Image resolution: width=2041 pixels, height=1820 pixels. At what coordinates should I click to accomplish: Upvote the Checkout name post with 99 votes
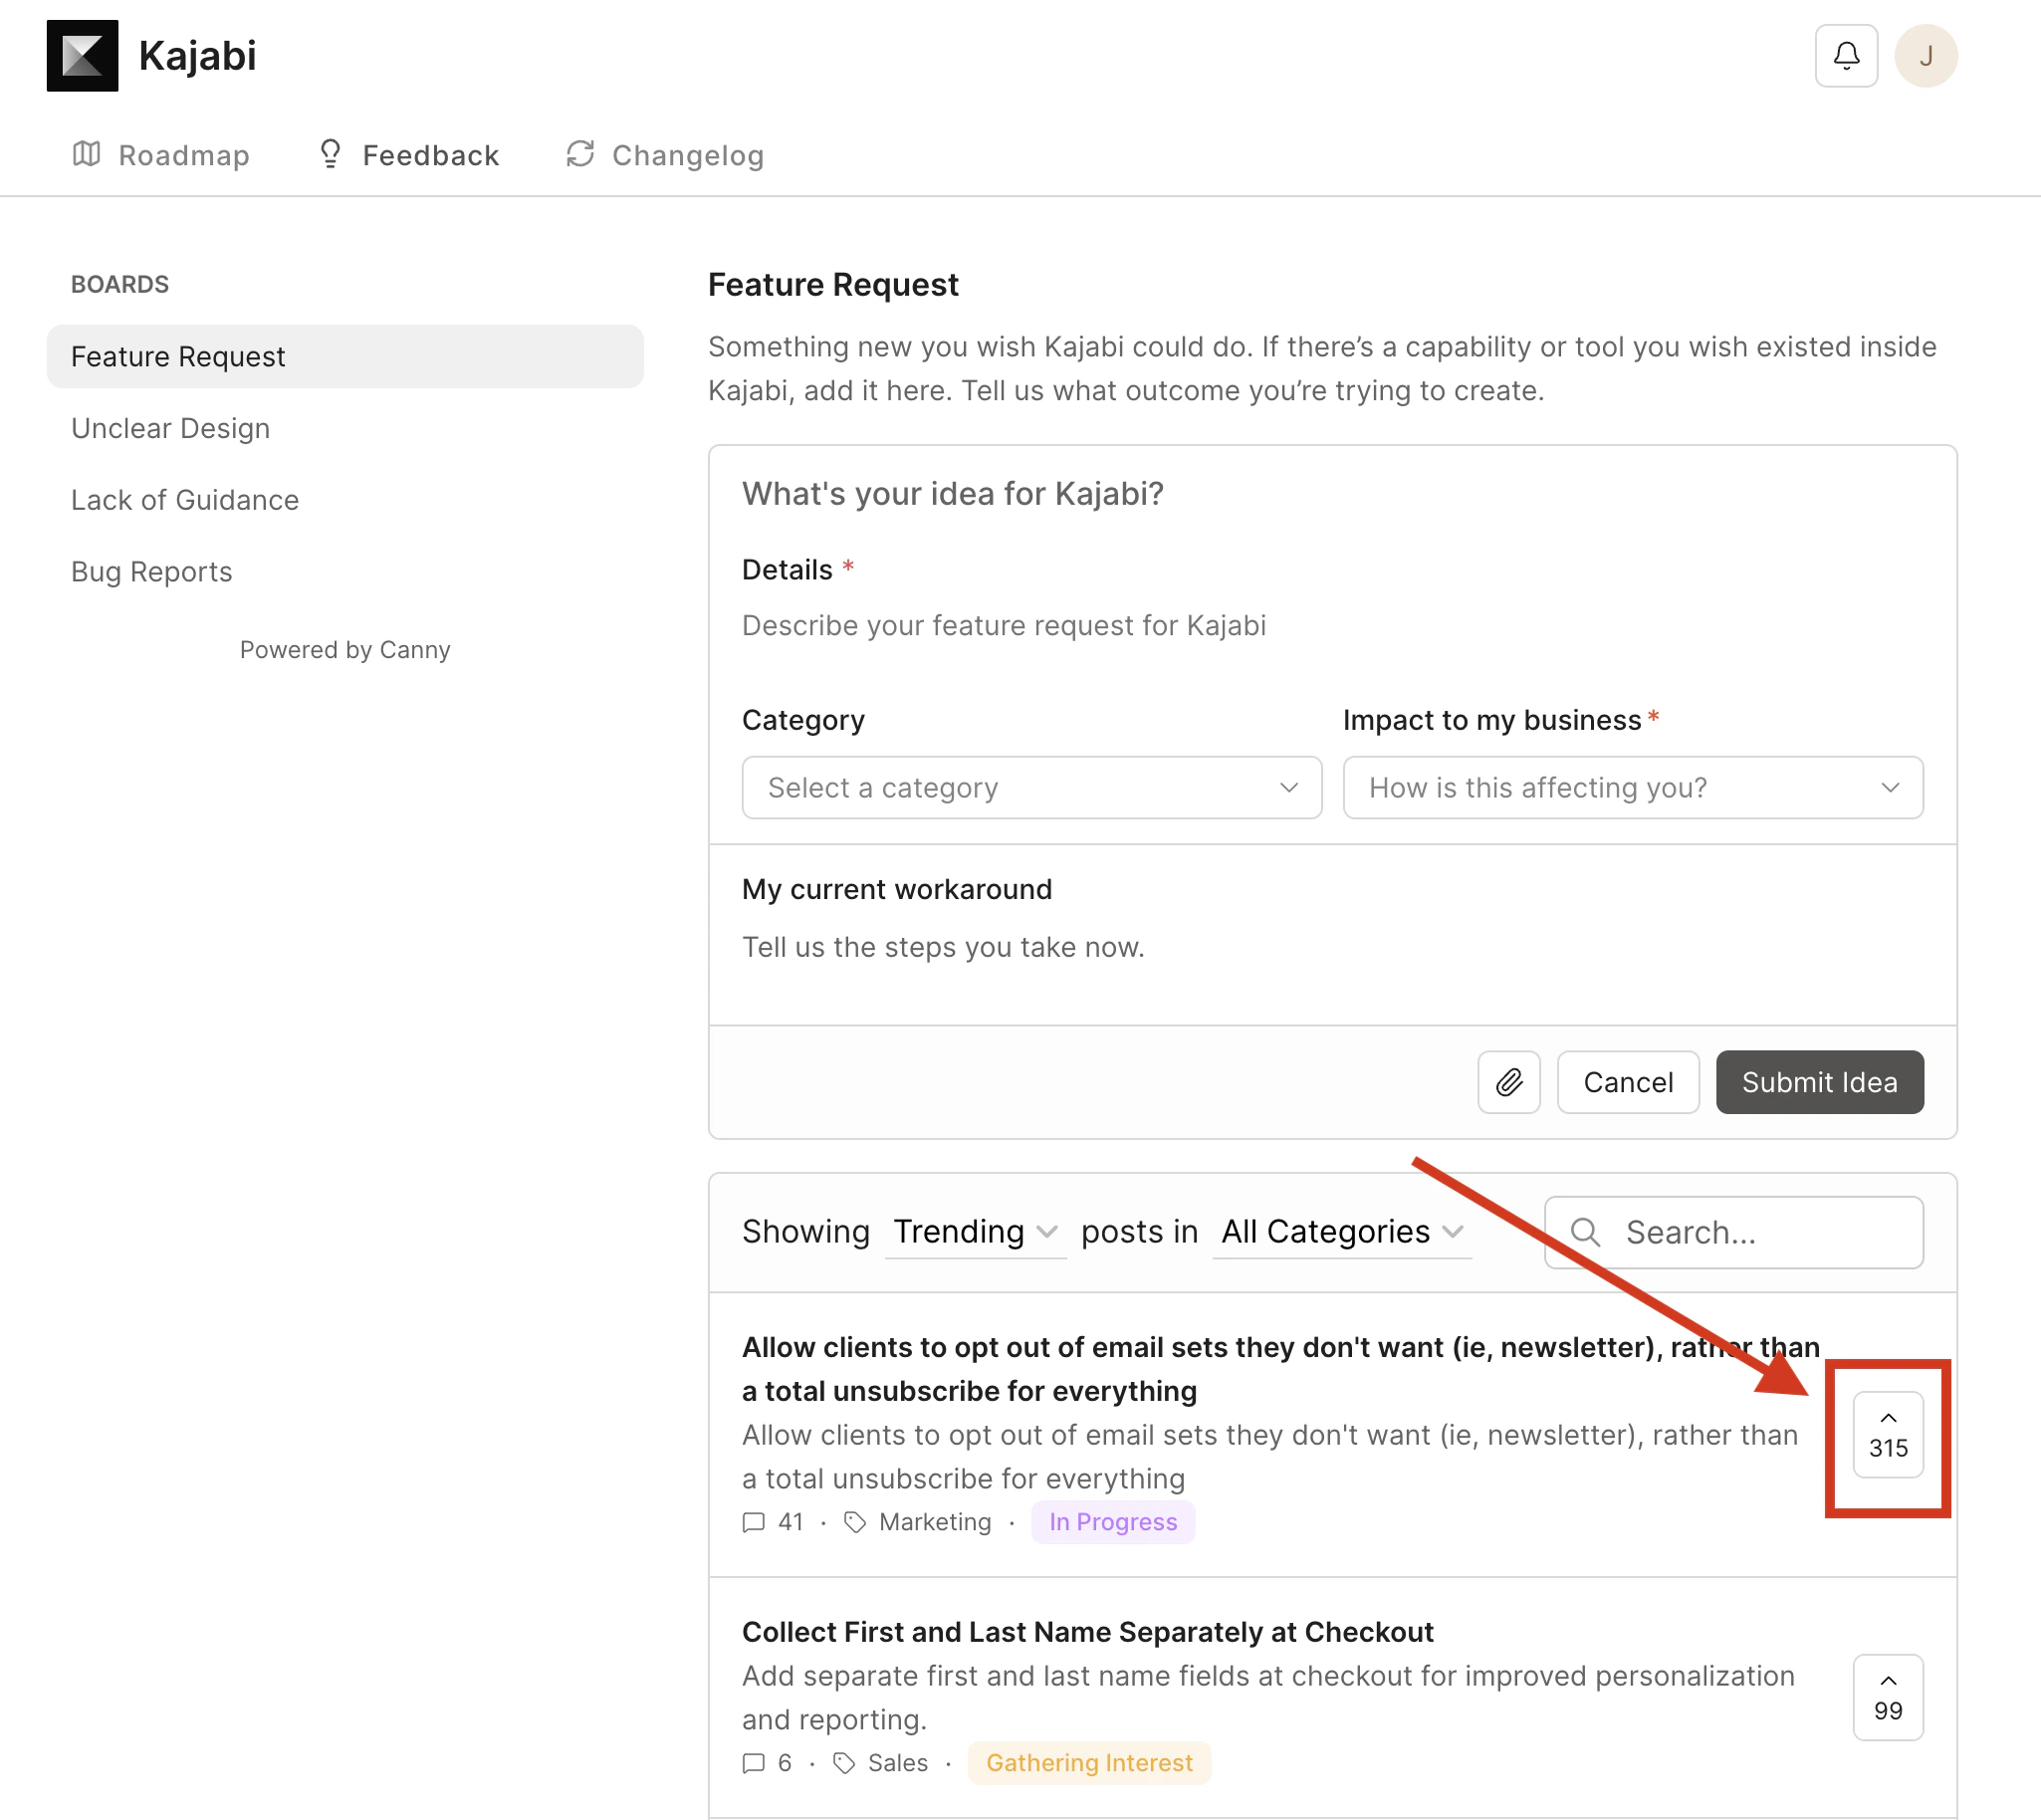tap(1888, 1697)
